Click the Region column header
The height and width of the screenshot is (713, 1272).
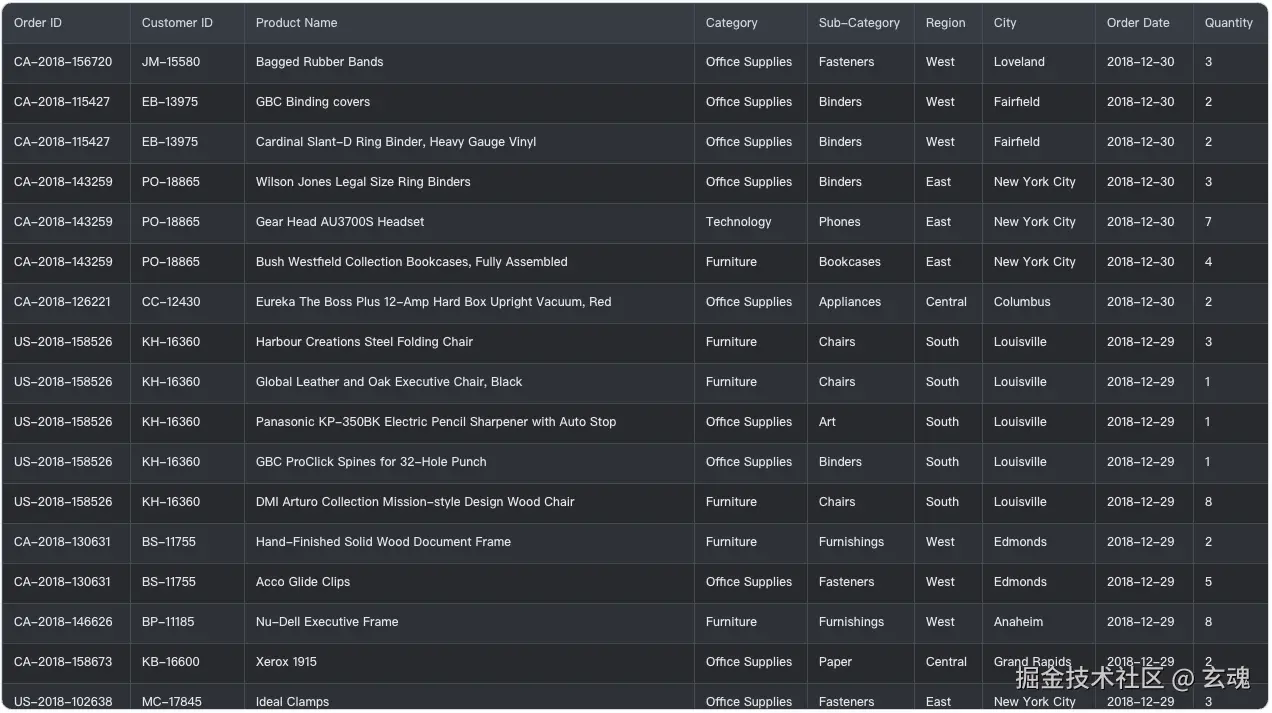(x=945, y=23)
